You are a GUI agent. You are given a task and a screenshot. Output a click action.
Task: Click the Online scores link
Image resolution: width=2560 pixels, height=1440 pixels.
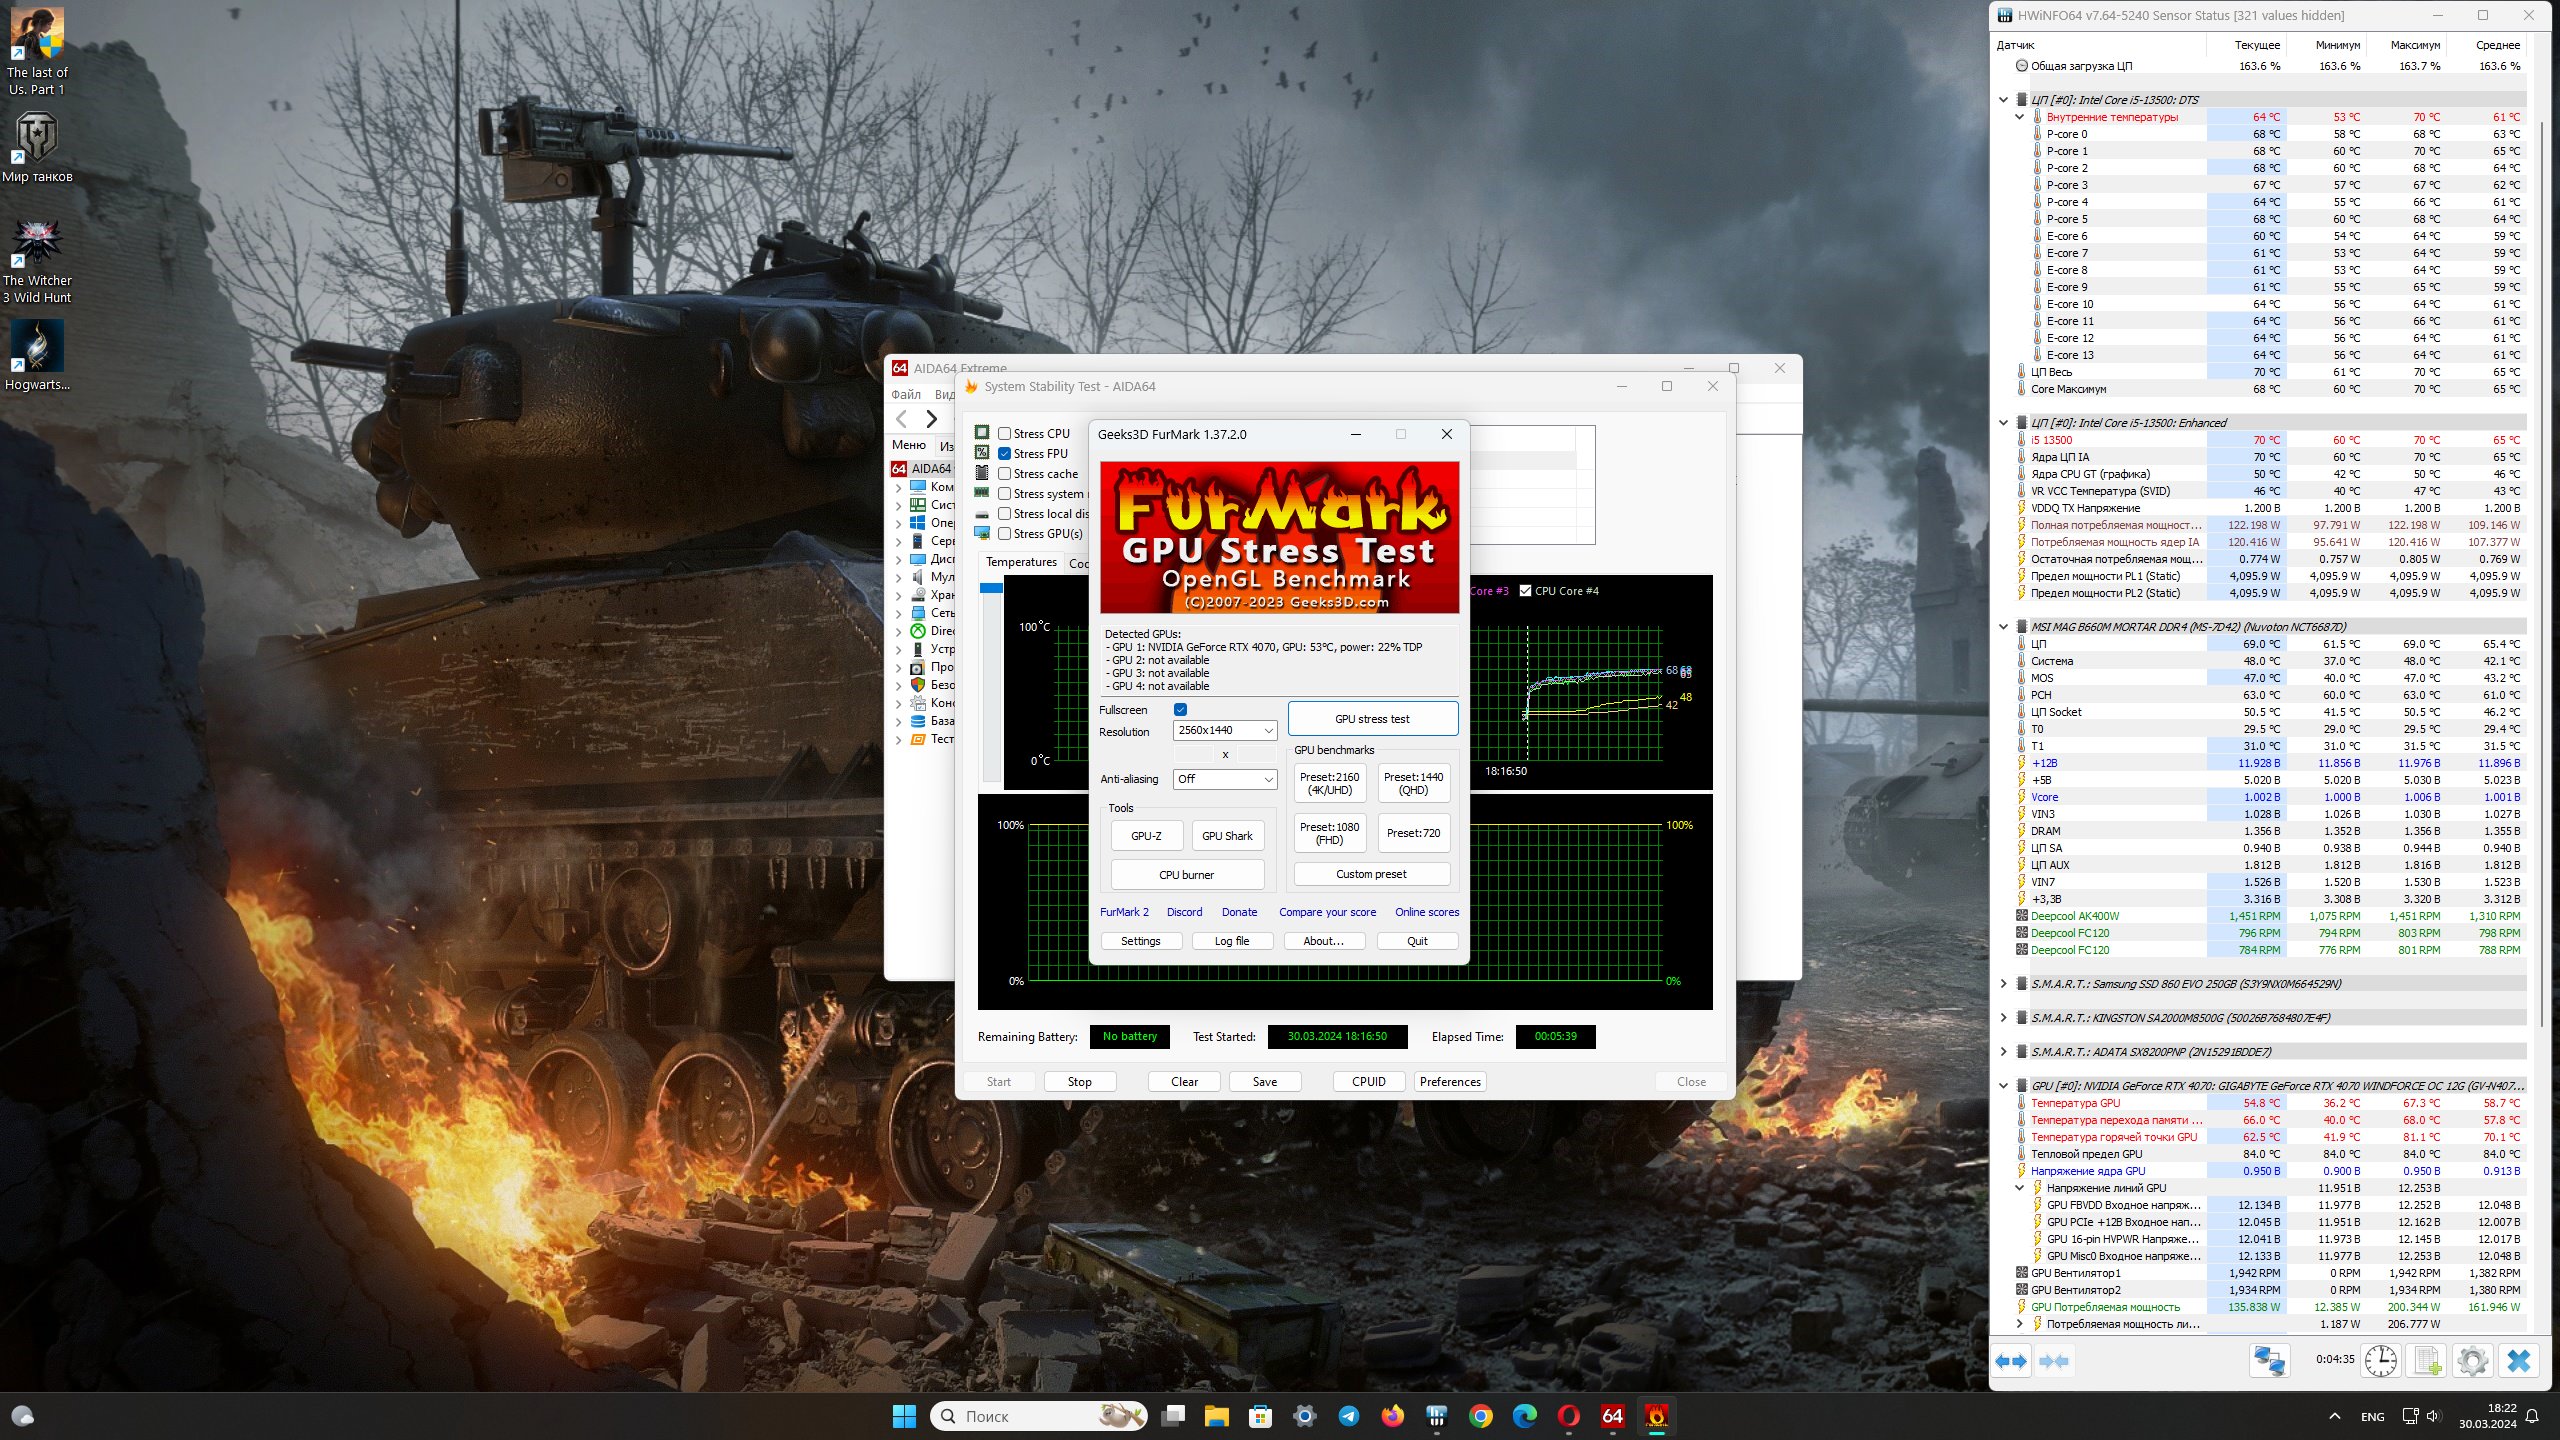click(1426, 912)
